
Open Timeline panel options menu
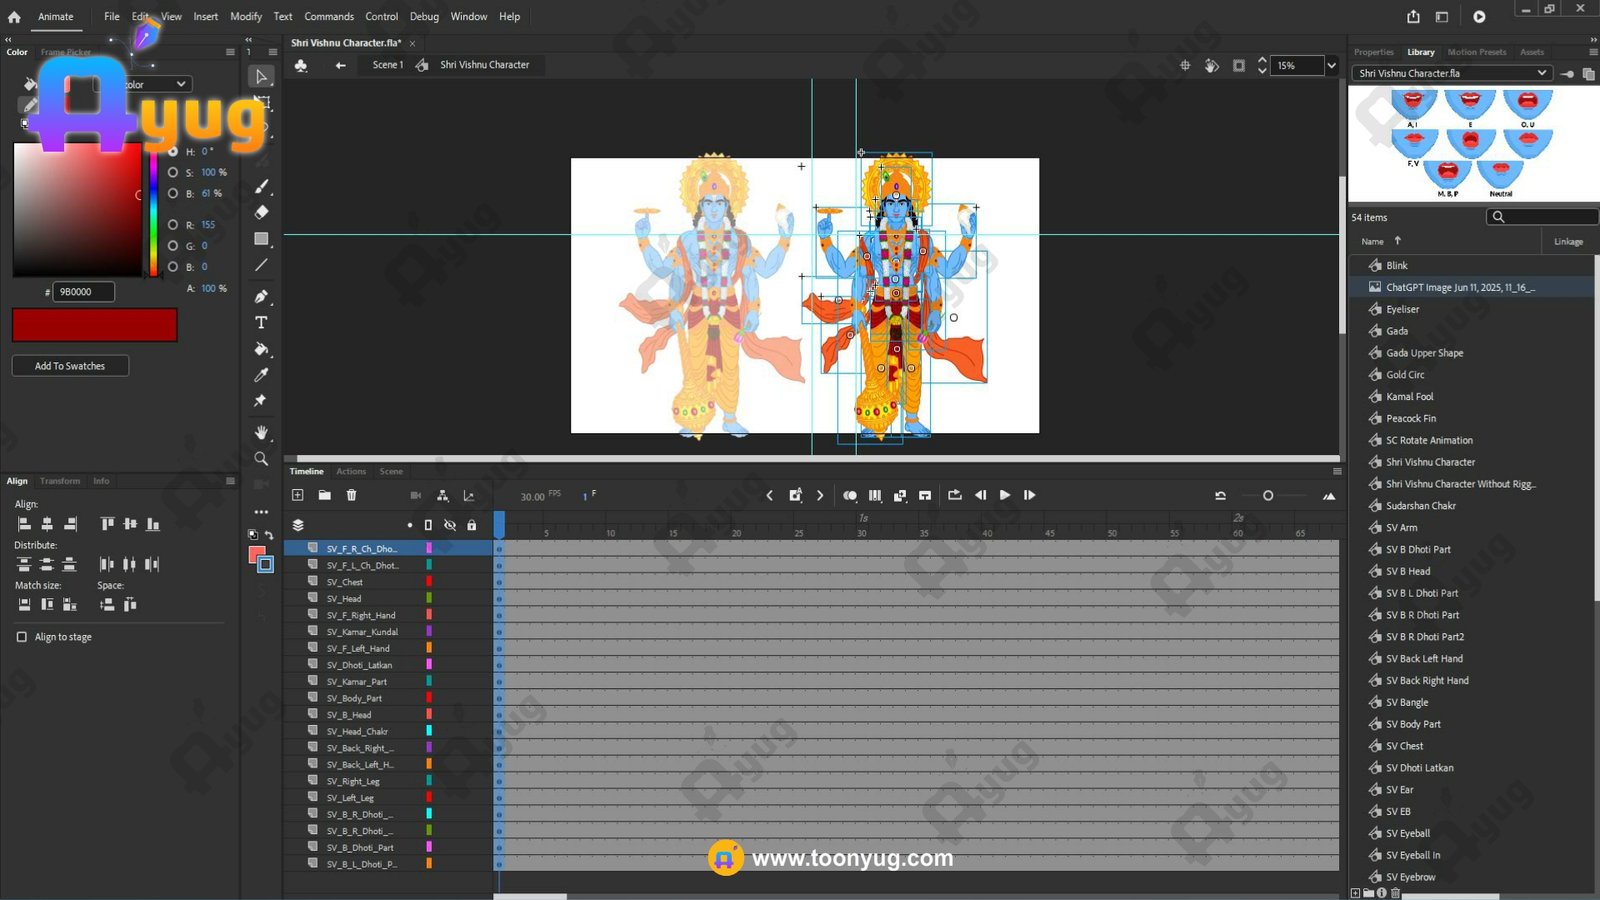1337,471
